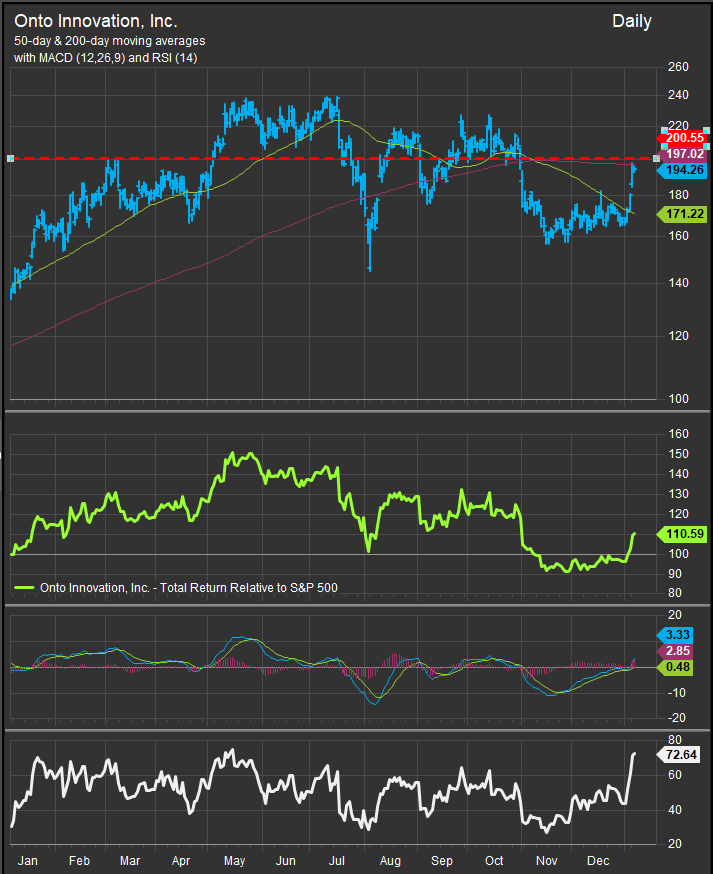Screen dimensions: 713x874
Task: Select the Daily timeframe label
Action: pyautogui.click(x=632, y=22)
